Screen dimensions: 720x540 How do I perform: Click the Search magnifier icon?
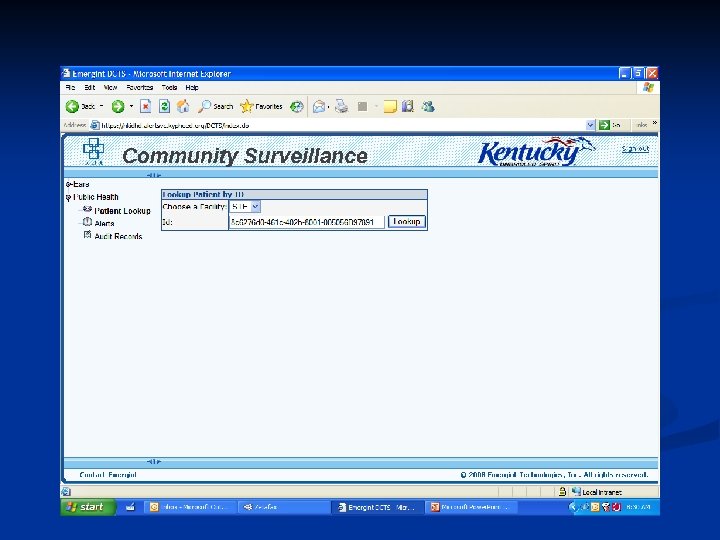click(x=204, y=107)
